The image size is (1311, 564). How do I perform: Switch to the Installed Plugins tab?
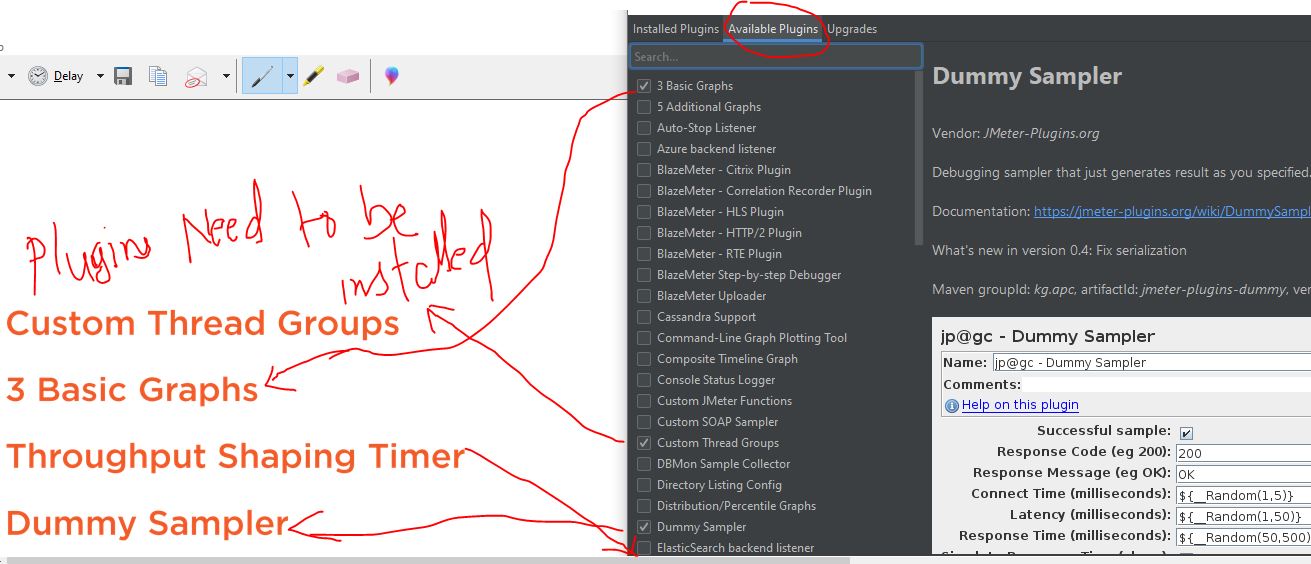[675, 29]
